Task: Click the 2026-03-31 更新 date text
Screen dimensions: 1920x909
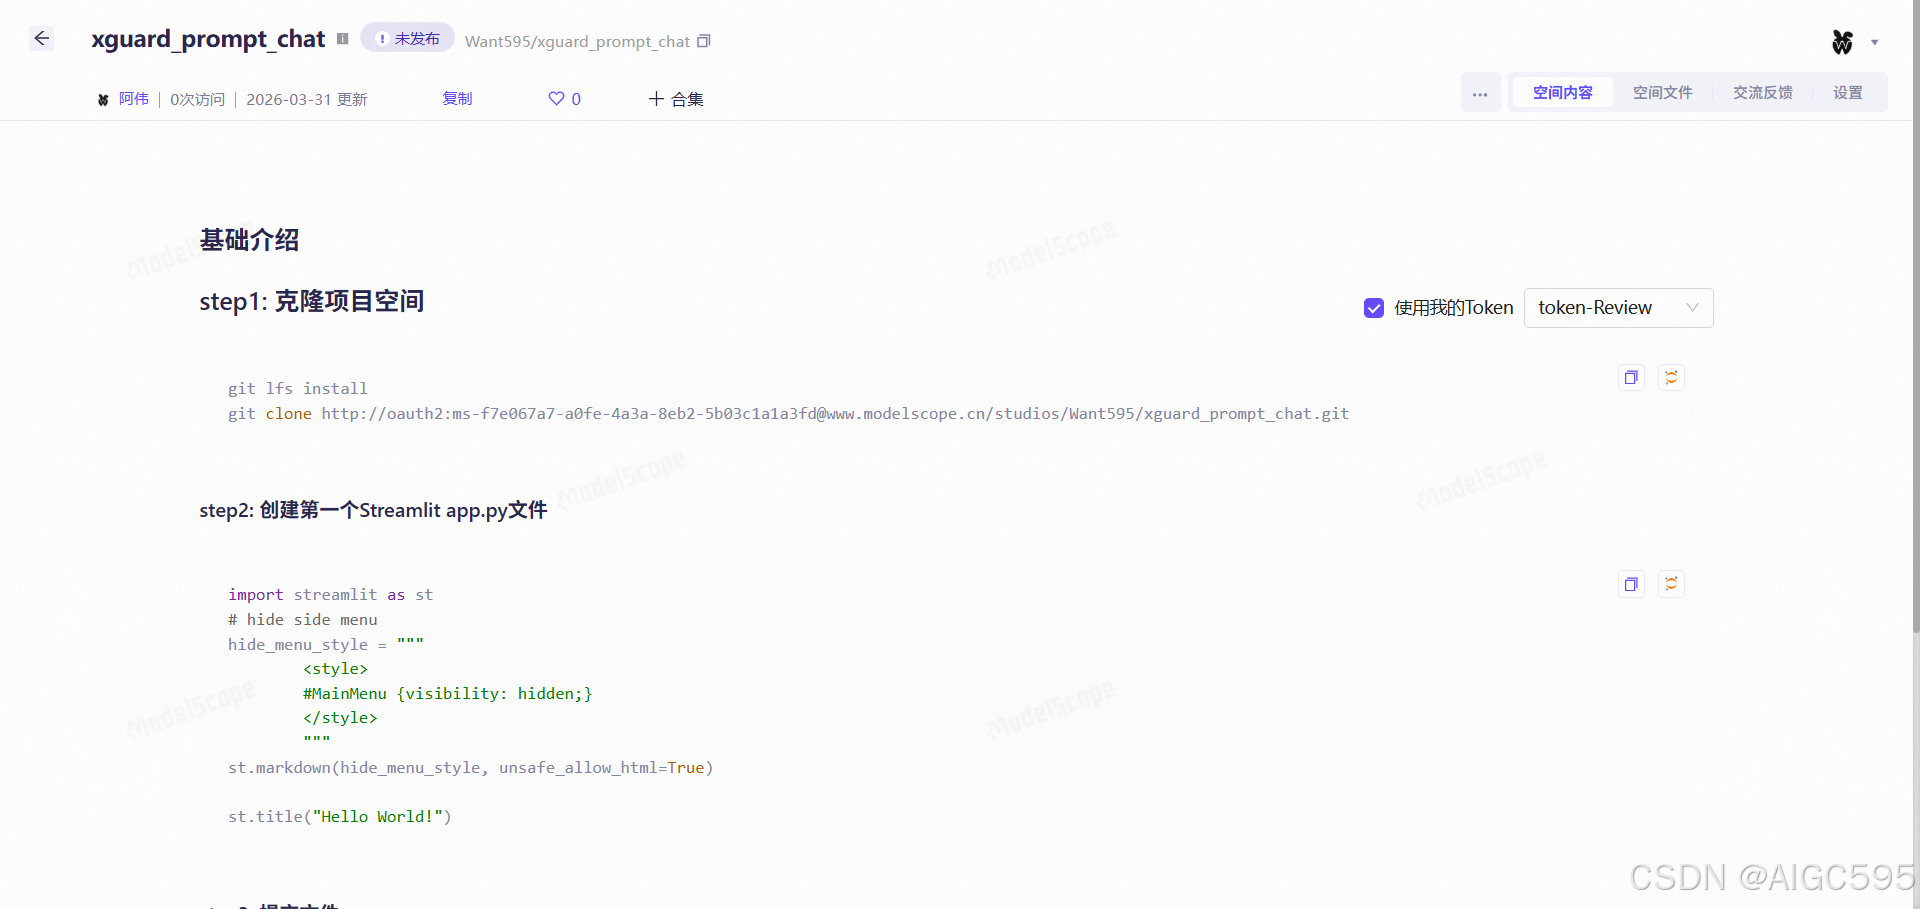Action: 307,99
